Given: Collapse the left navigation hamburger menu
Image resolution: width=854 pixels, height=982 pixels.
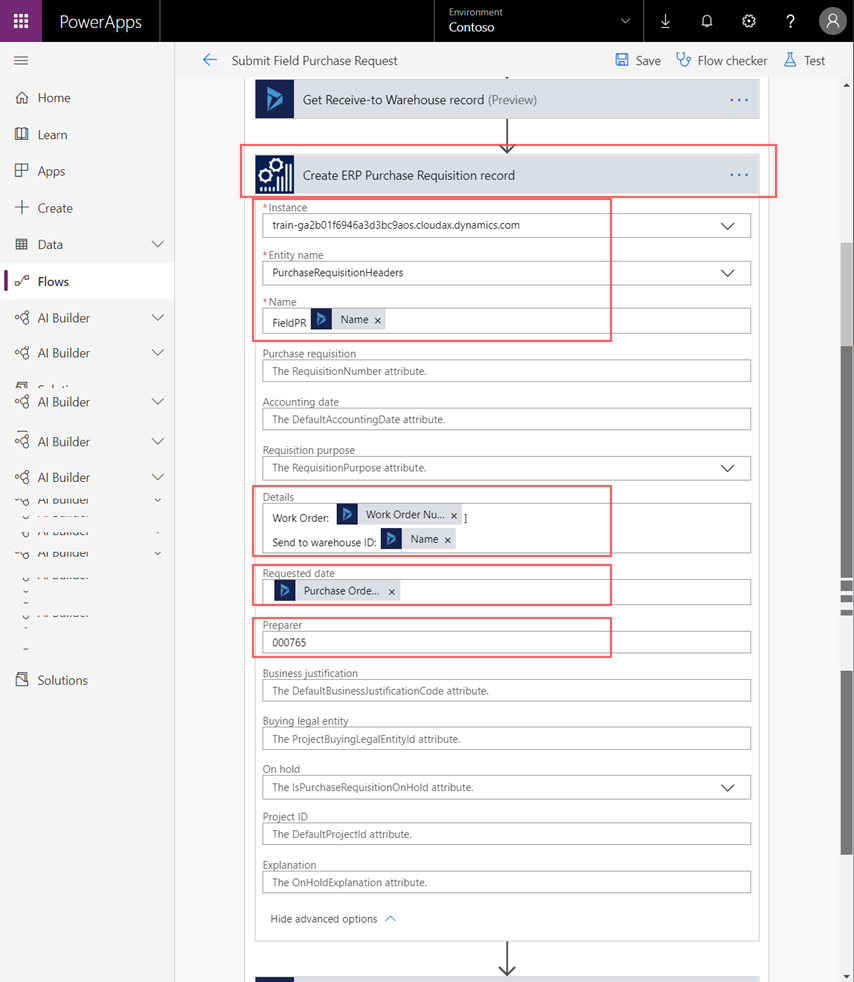Looking at the screenshot, I should click(x=21, y=61).
